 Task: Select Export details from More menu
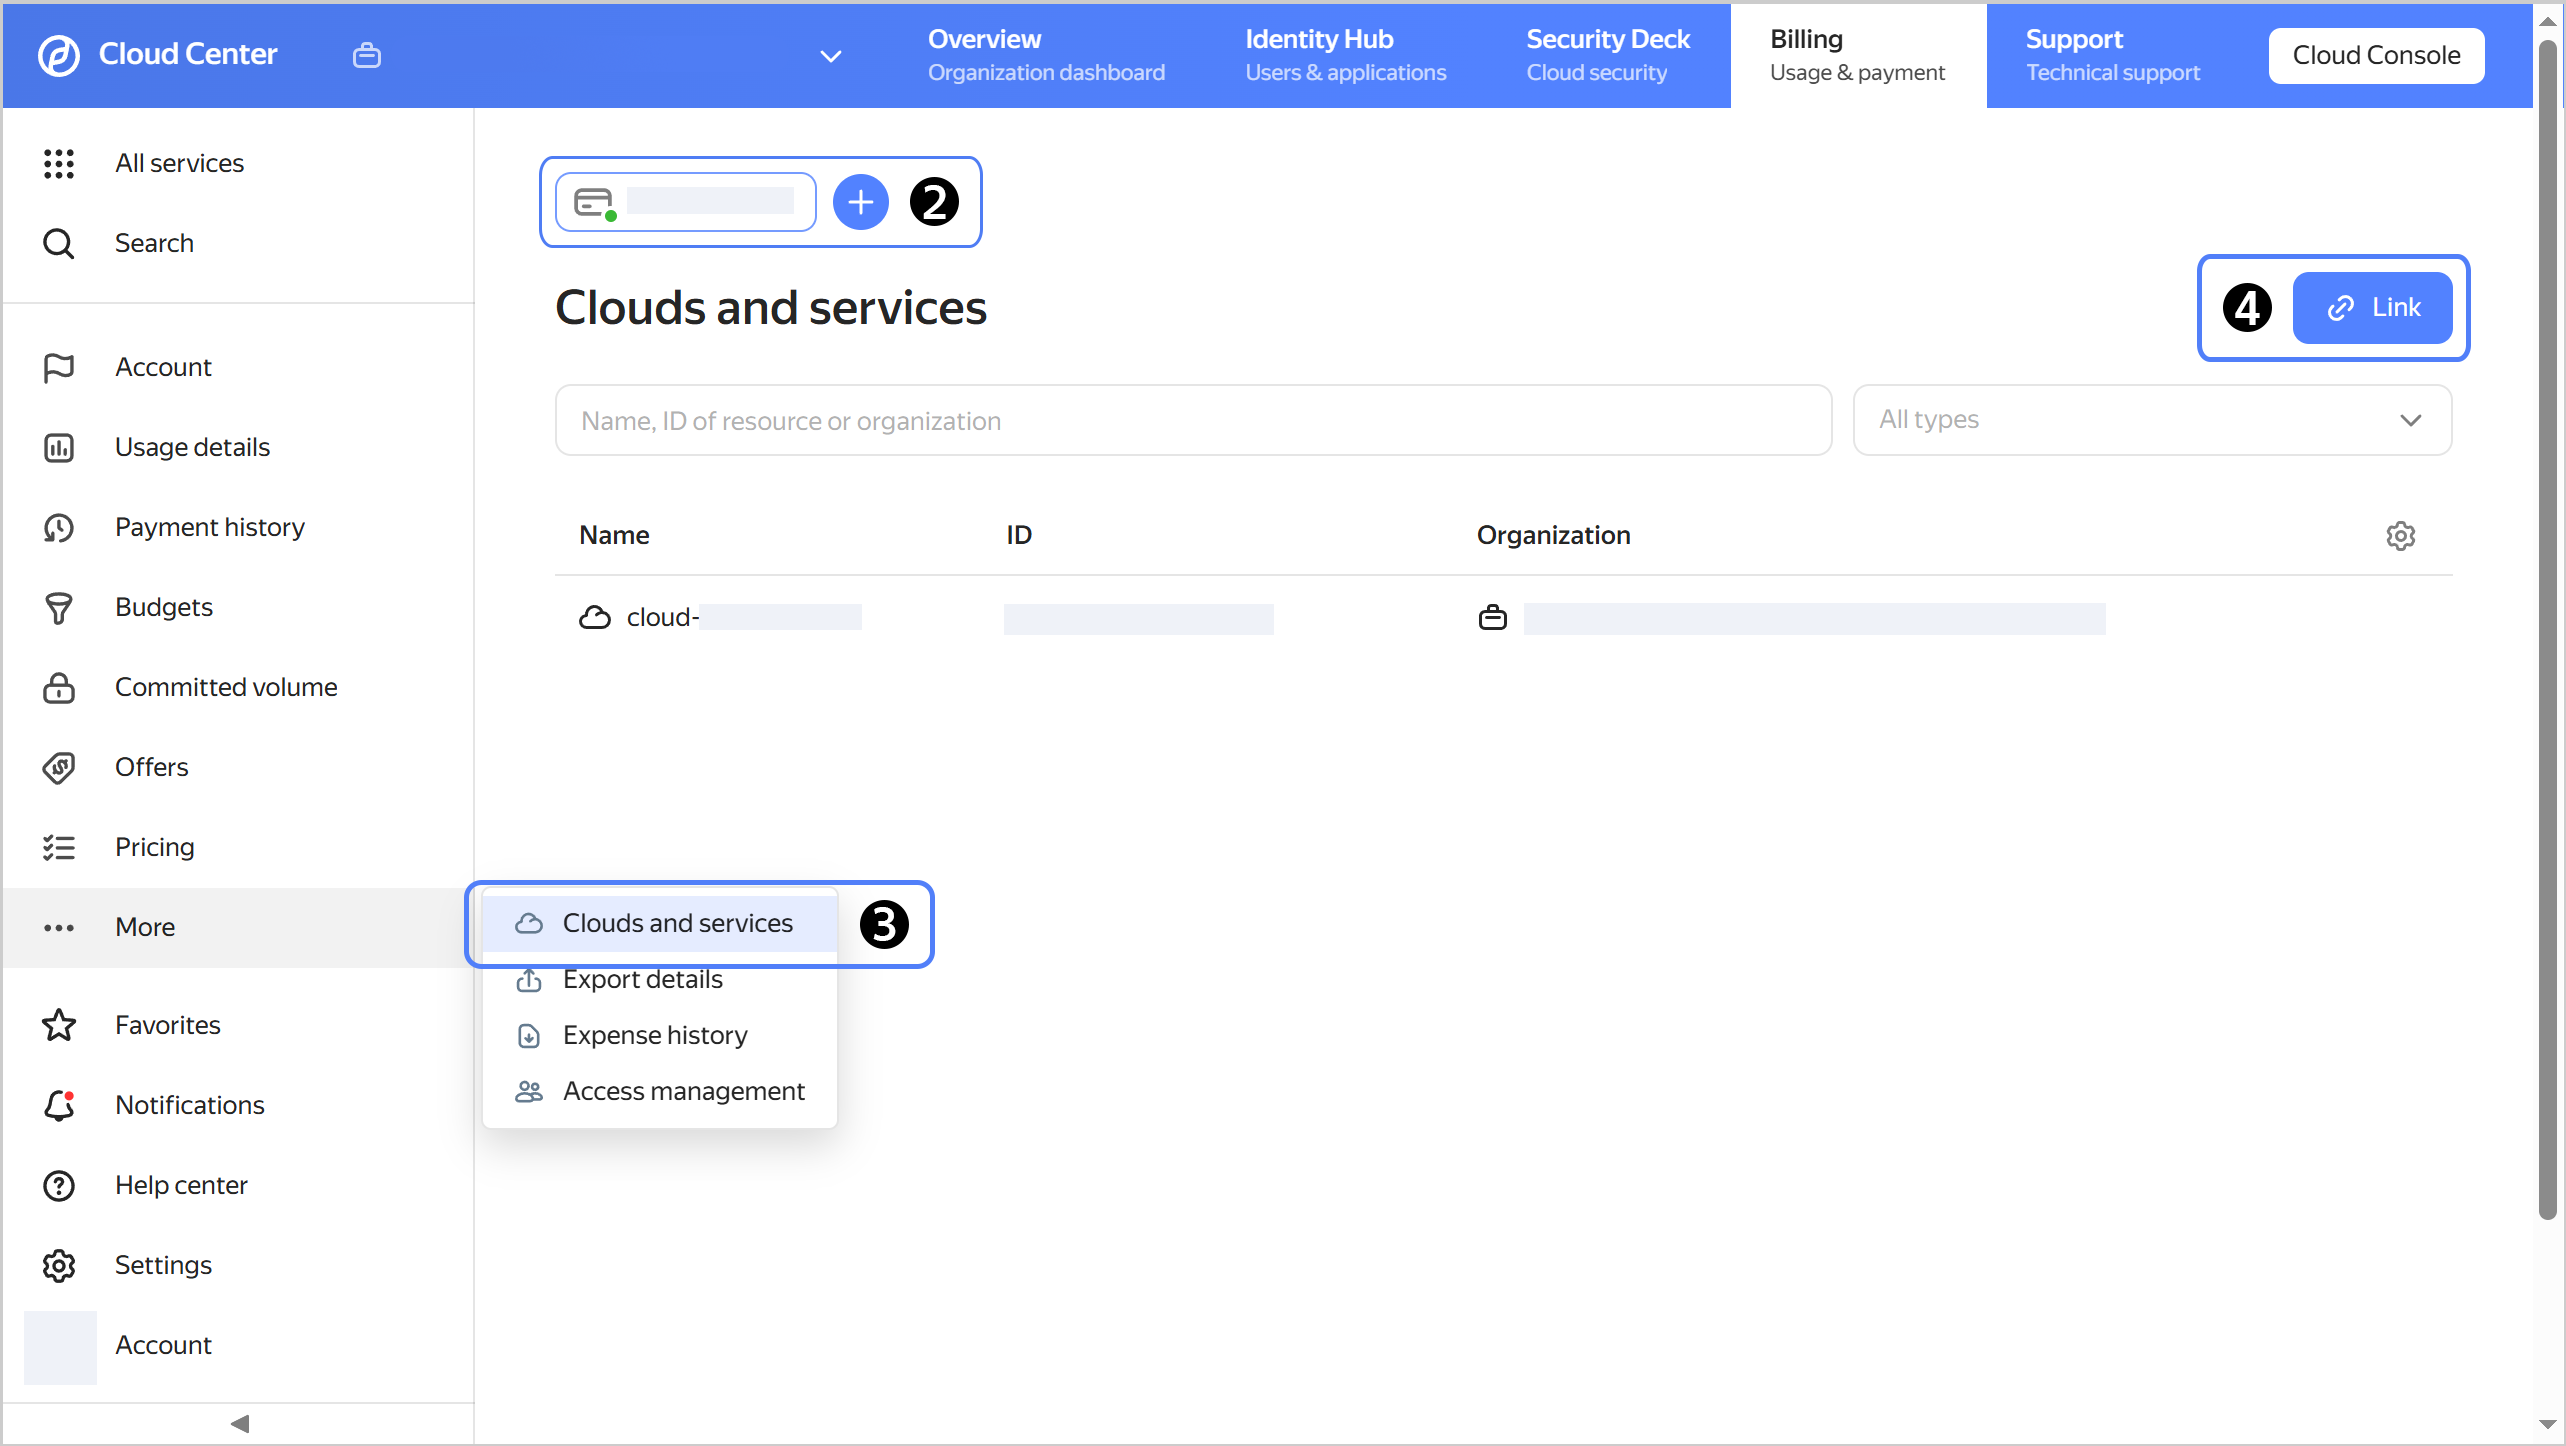(642, 980)
